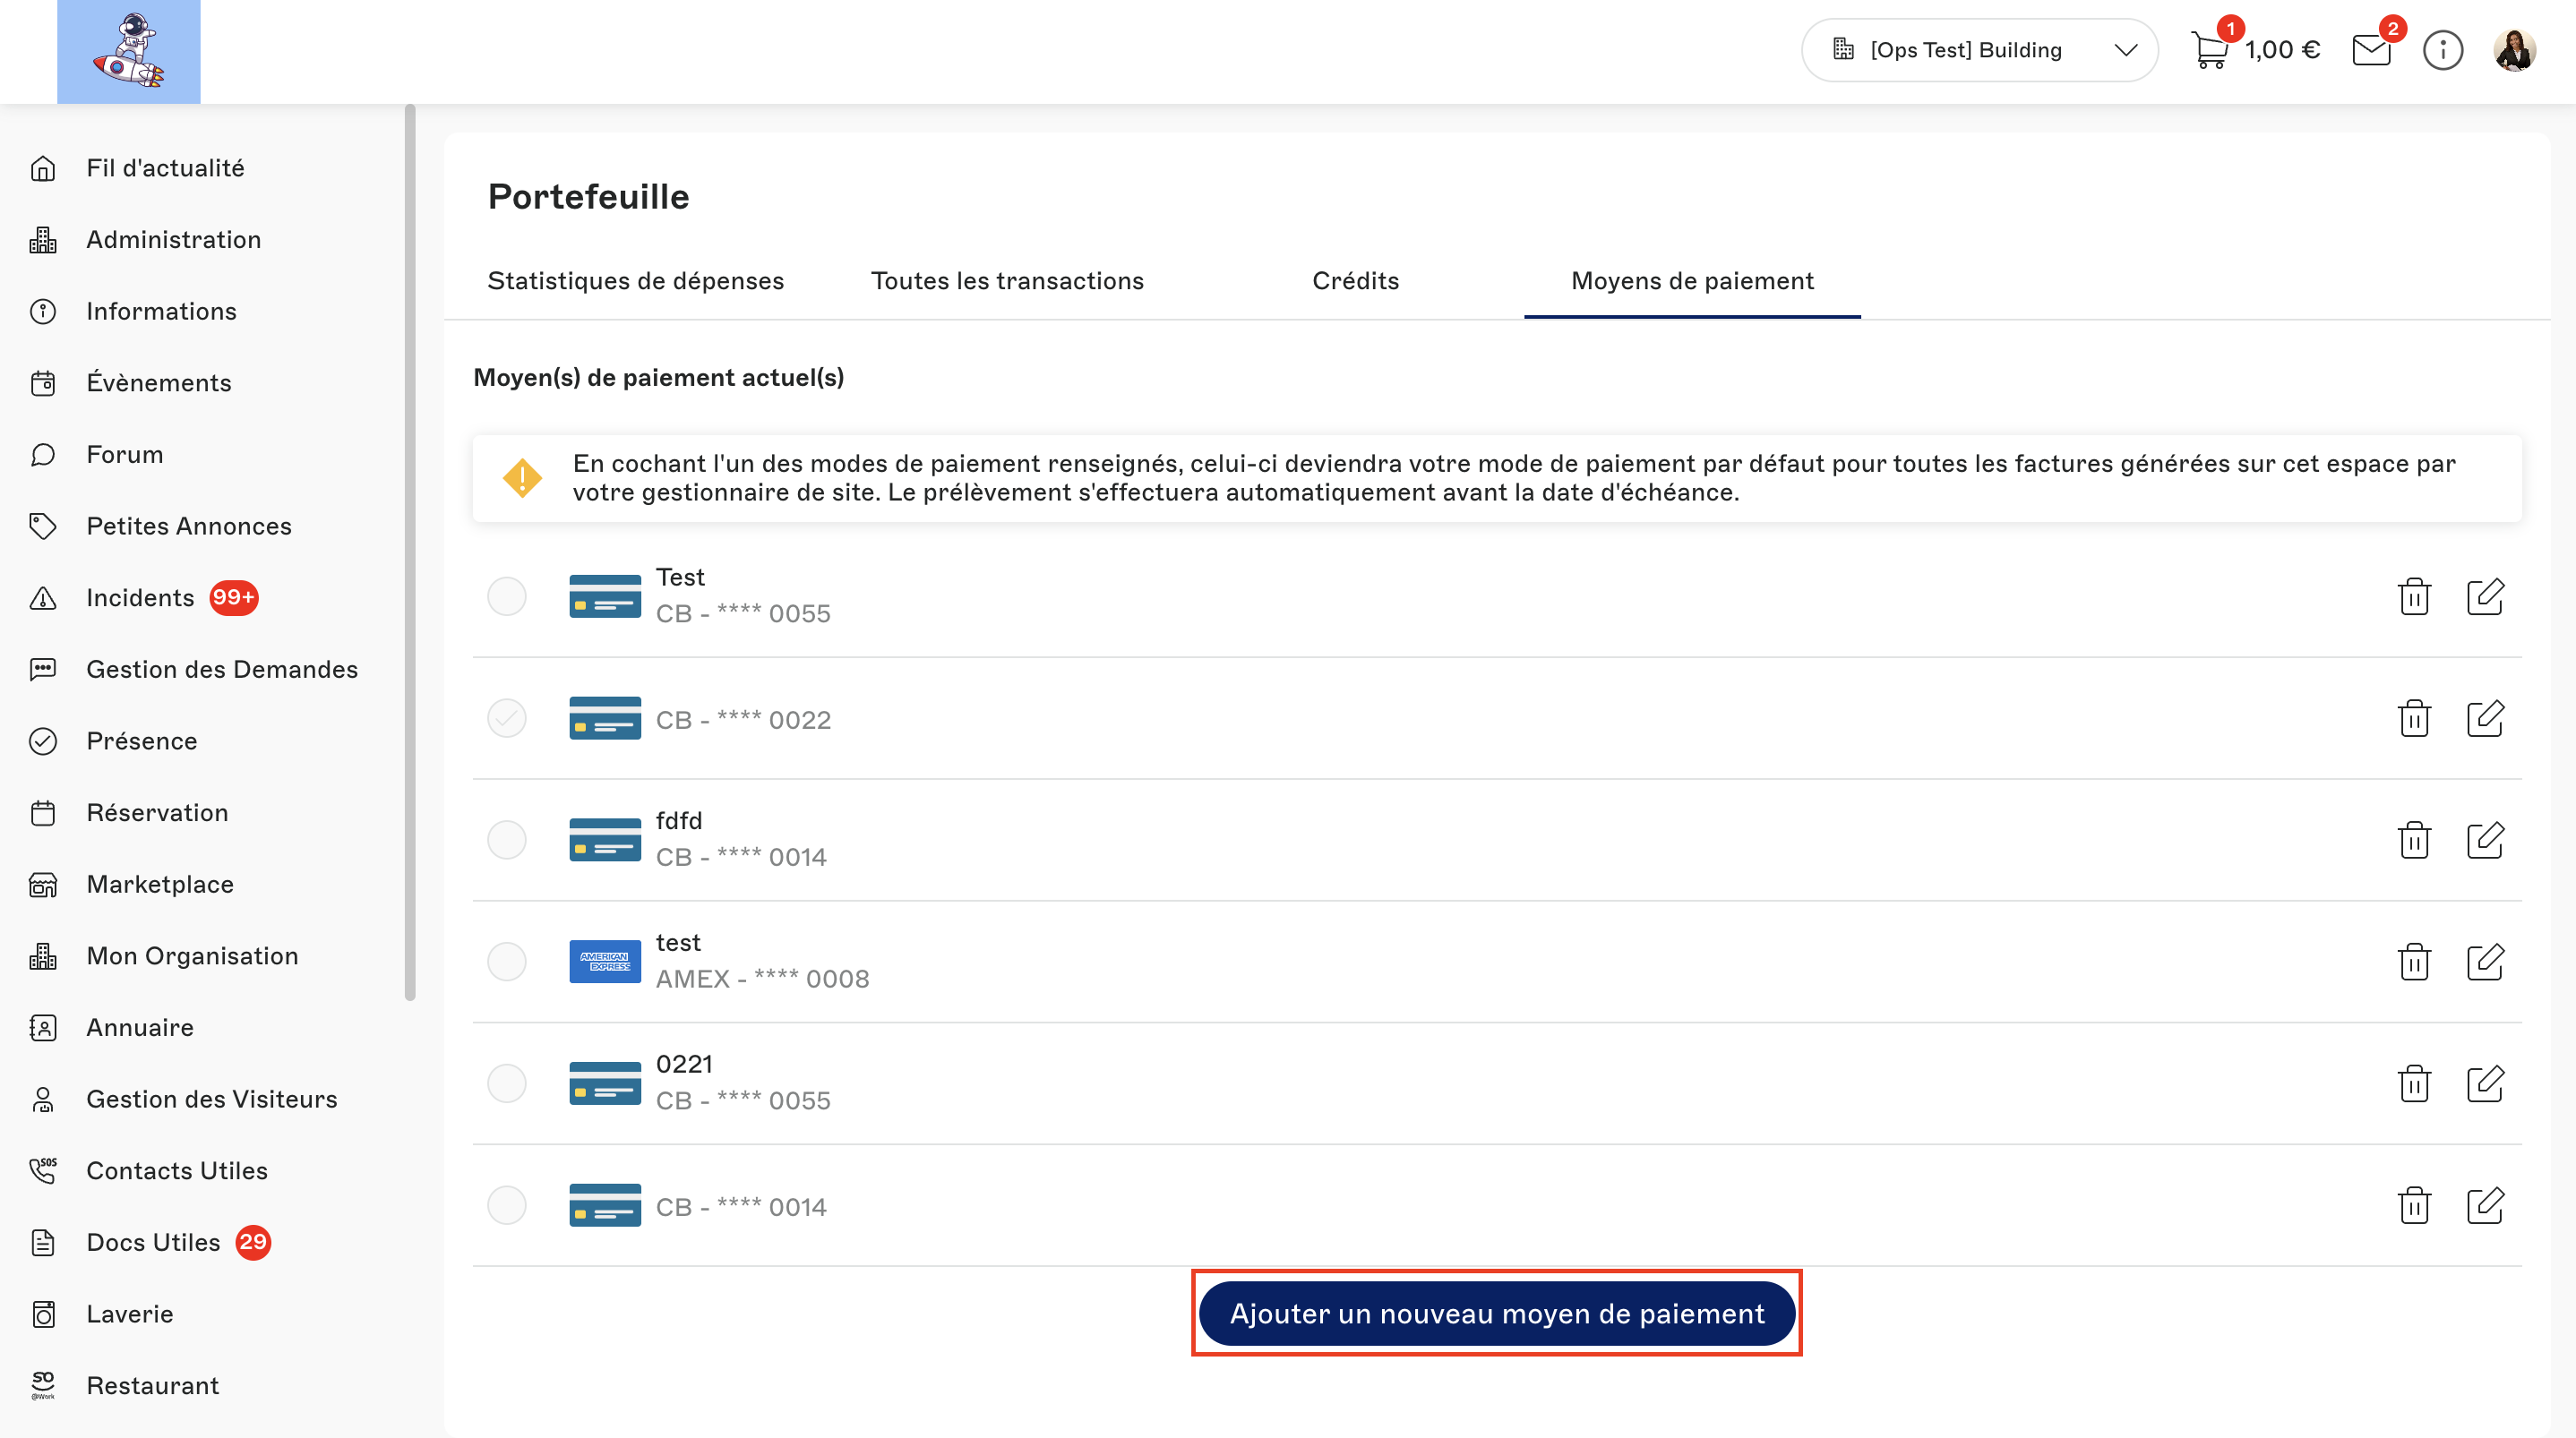Viewport: 2576px width, 1438px height.
Task: Edit the 0221 CB 0055 card
Action: pos(2484,1084)
